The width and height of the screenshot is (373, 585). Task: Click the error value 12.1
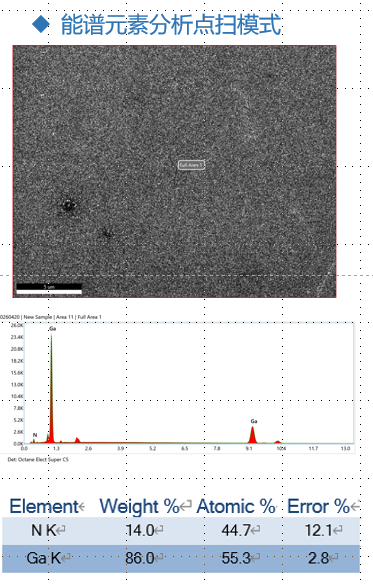[319, 530]
